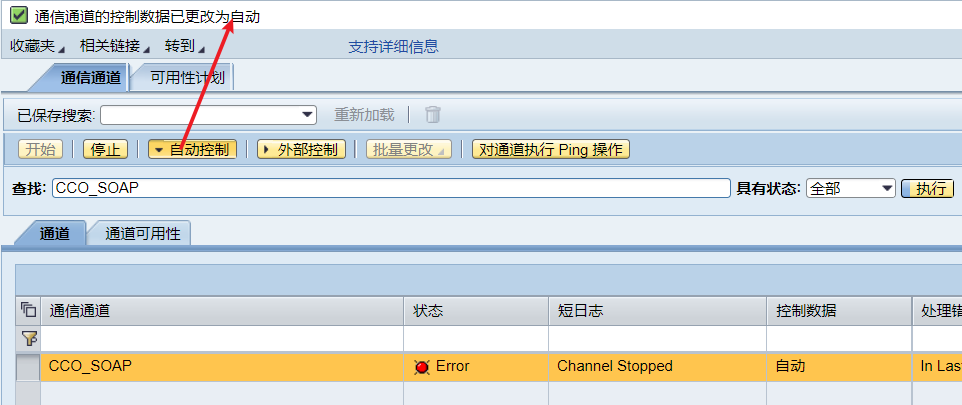Screen dimensions: 962x405
Task: Click the green success checkmark icon
Action: pos(19,15)
